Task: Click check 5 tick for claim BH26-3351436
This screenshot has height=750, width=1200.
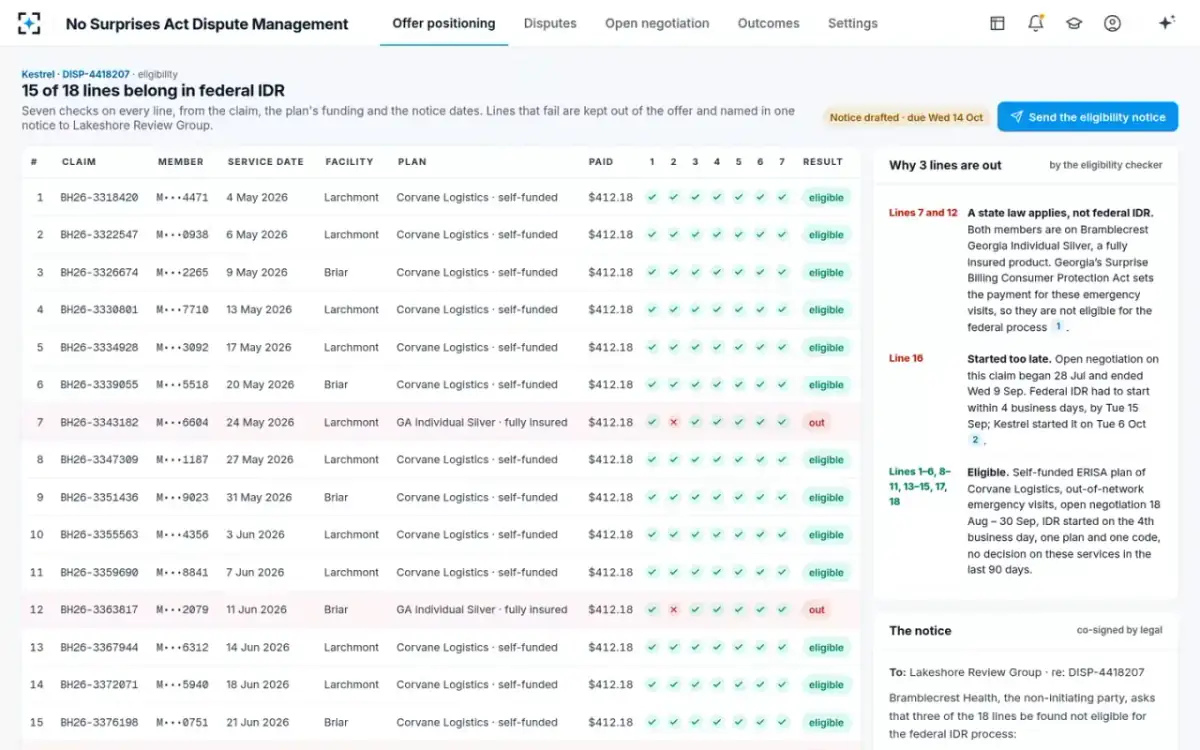Action: coord(739,497)
